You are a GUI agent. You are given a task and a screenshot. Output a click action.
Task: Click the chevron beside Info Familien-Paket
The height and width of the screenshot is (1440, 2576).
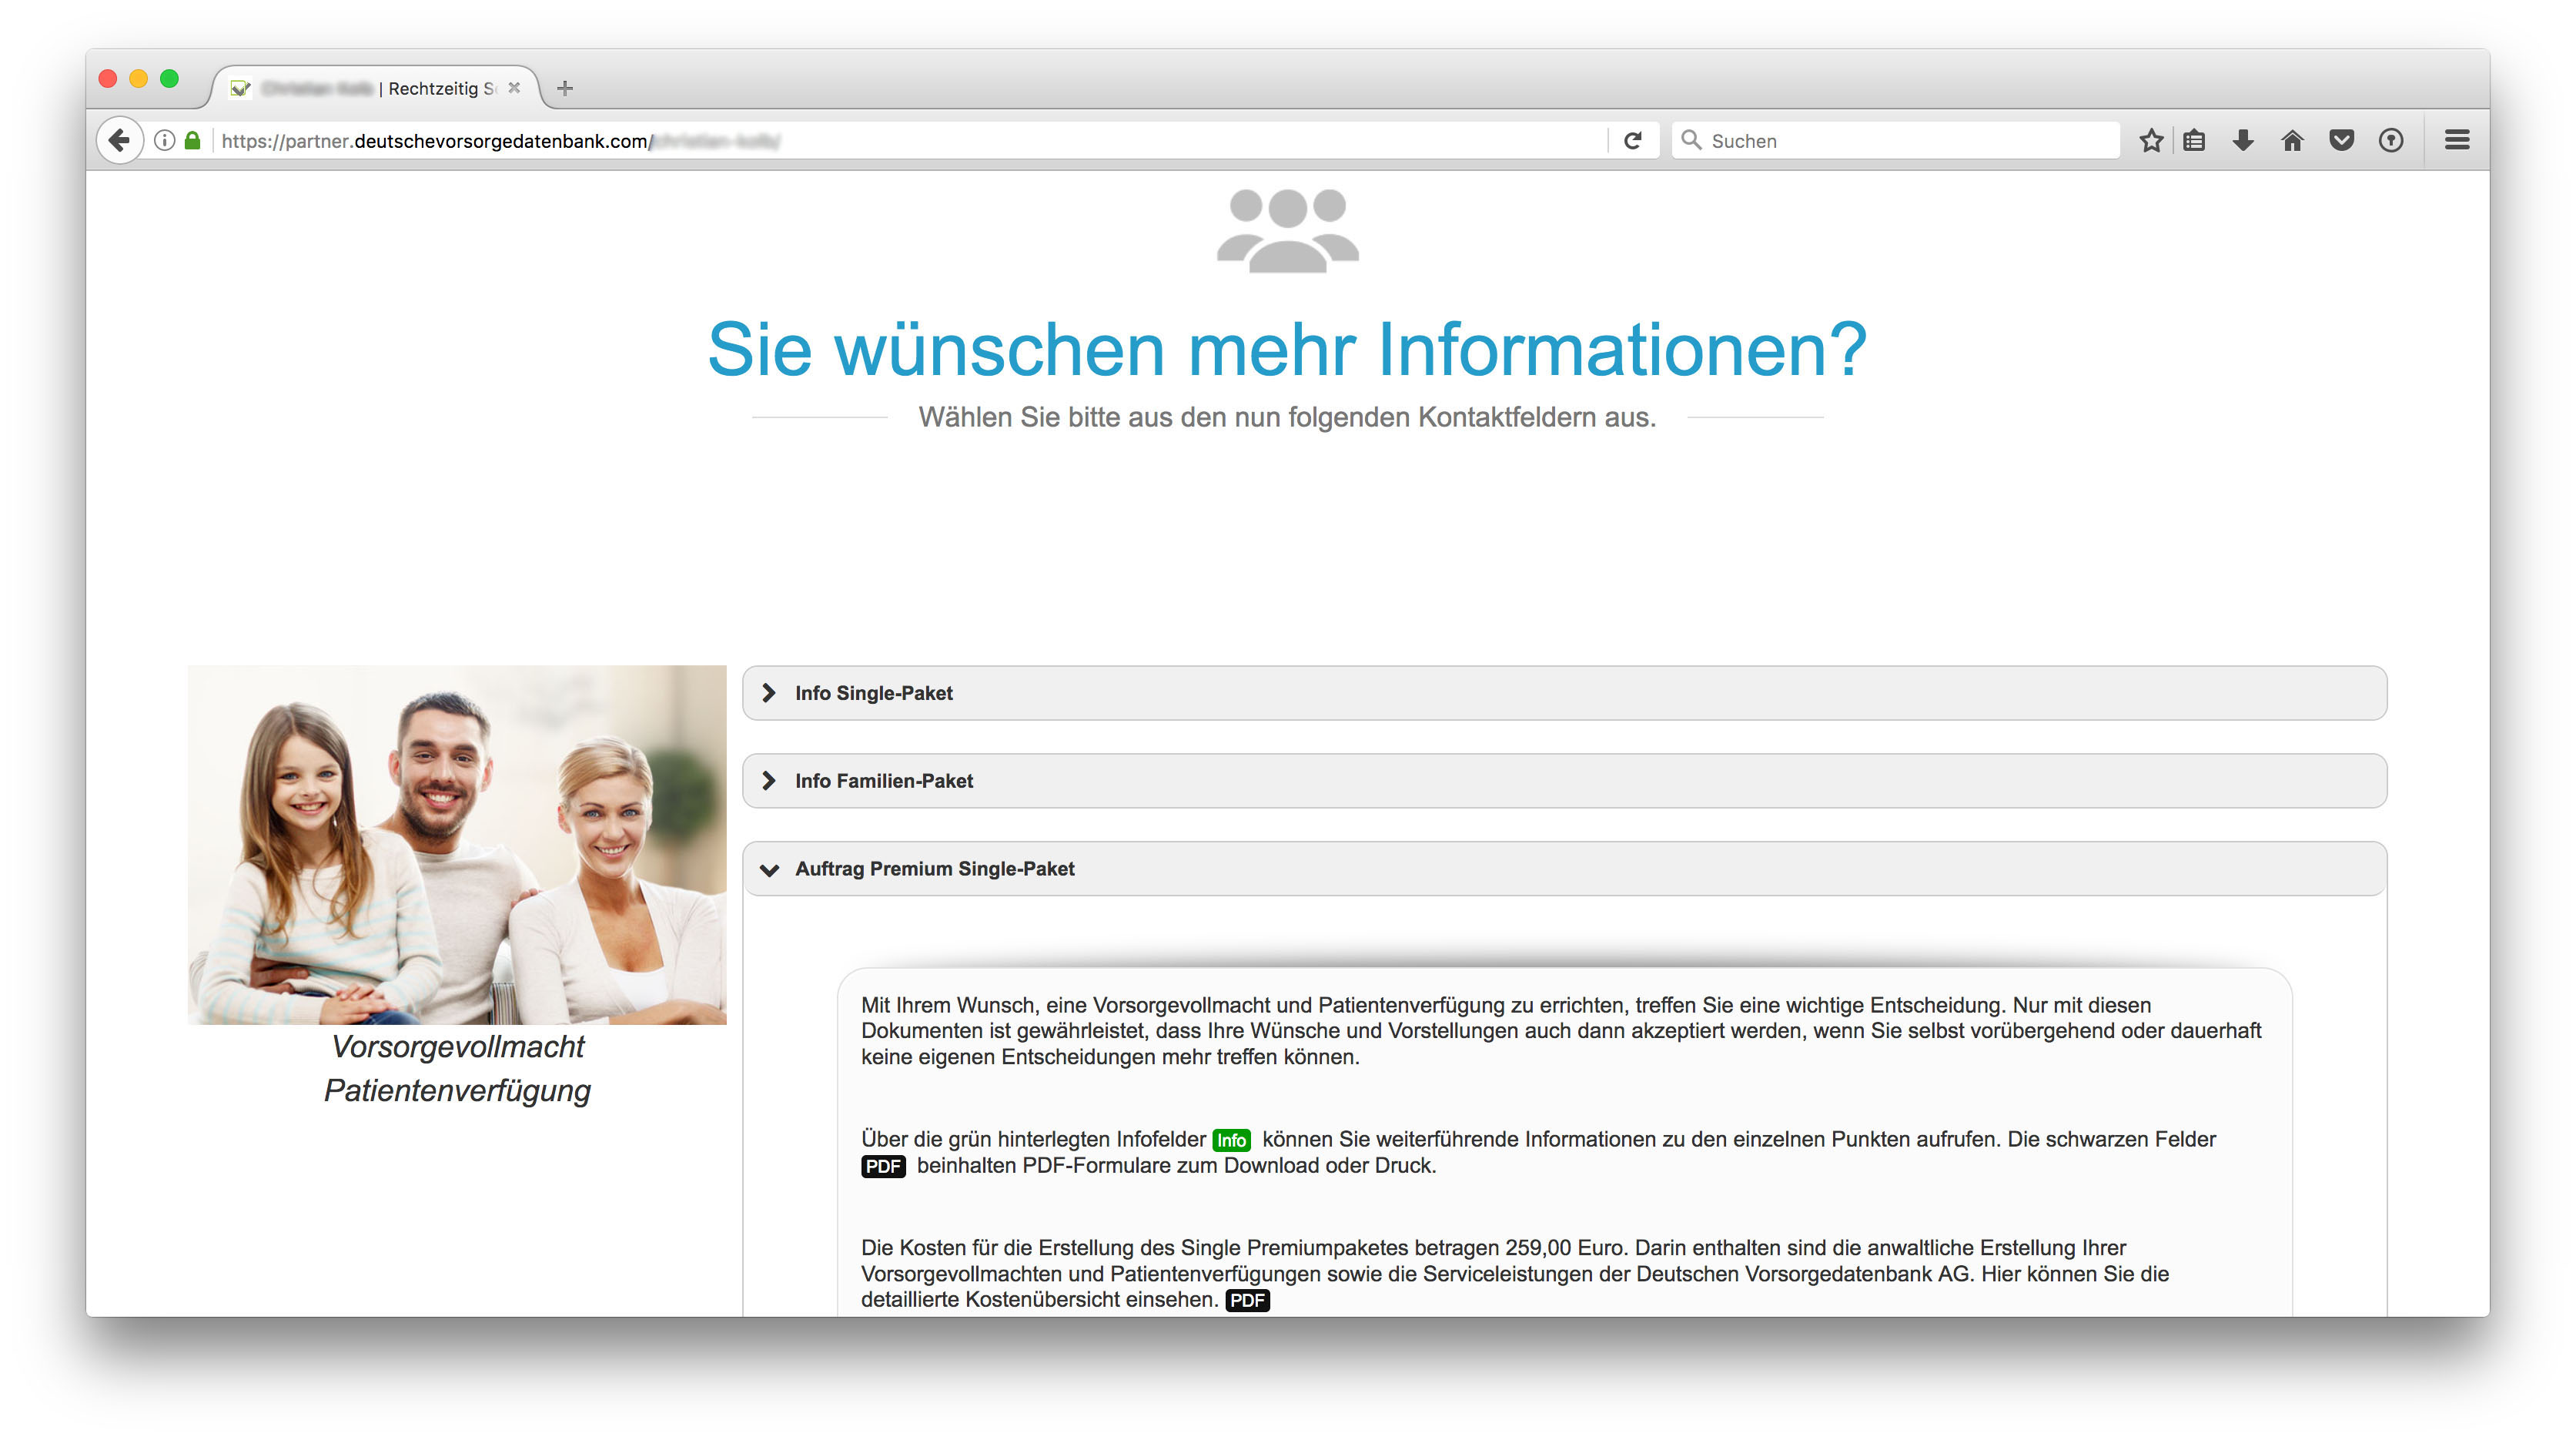[768, 781]
